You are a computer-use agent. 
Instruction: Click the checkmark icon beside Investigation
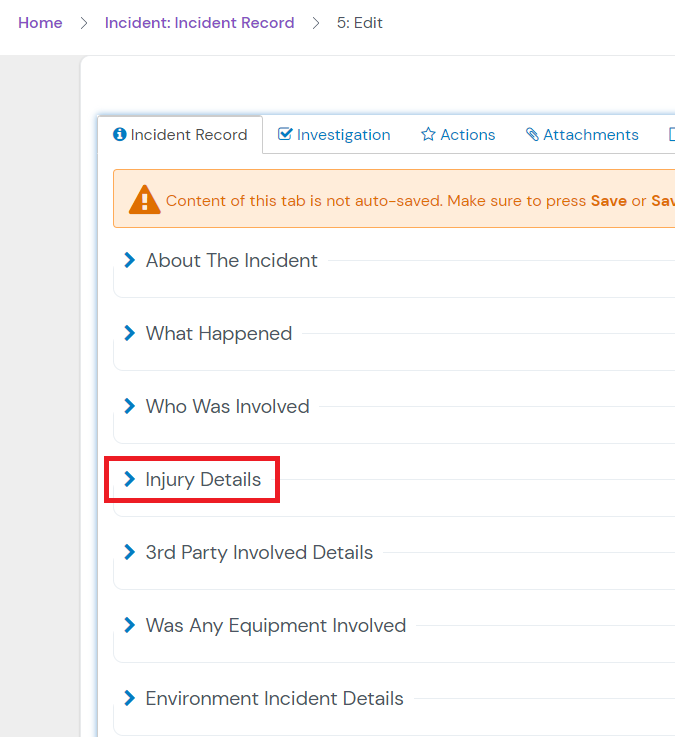[285, 135]
